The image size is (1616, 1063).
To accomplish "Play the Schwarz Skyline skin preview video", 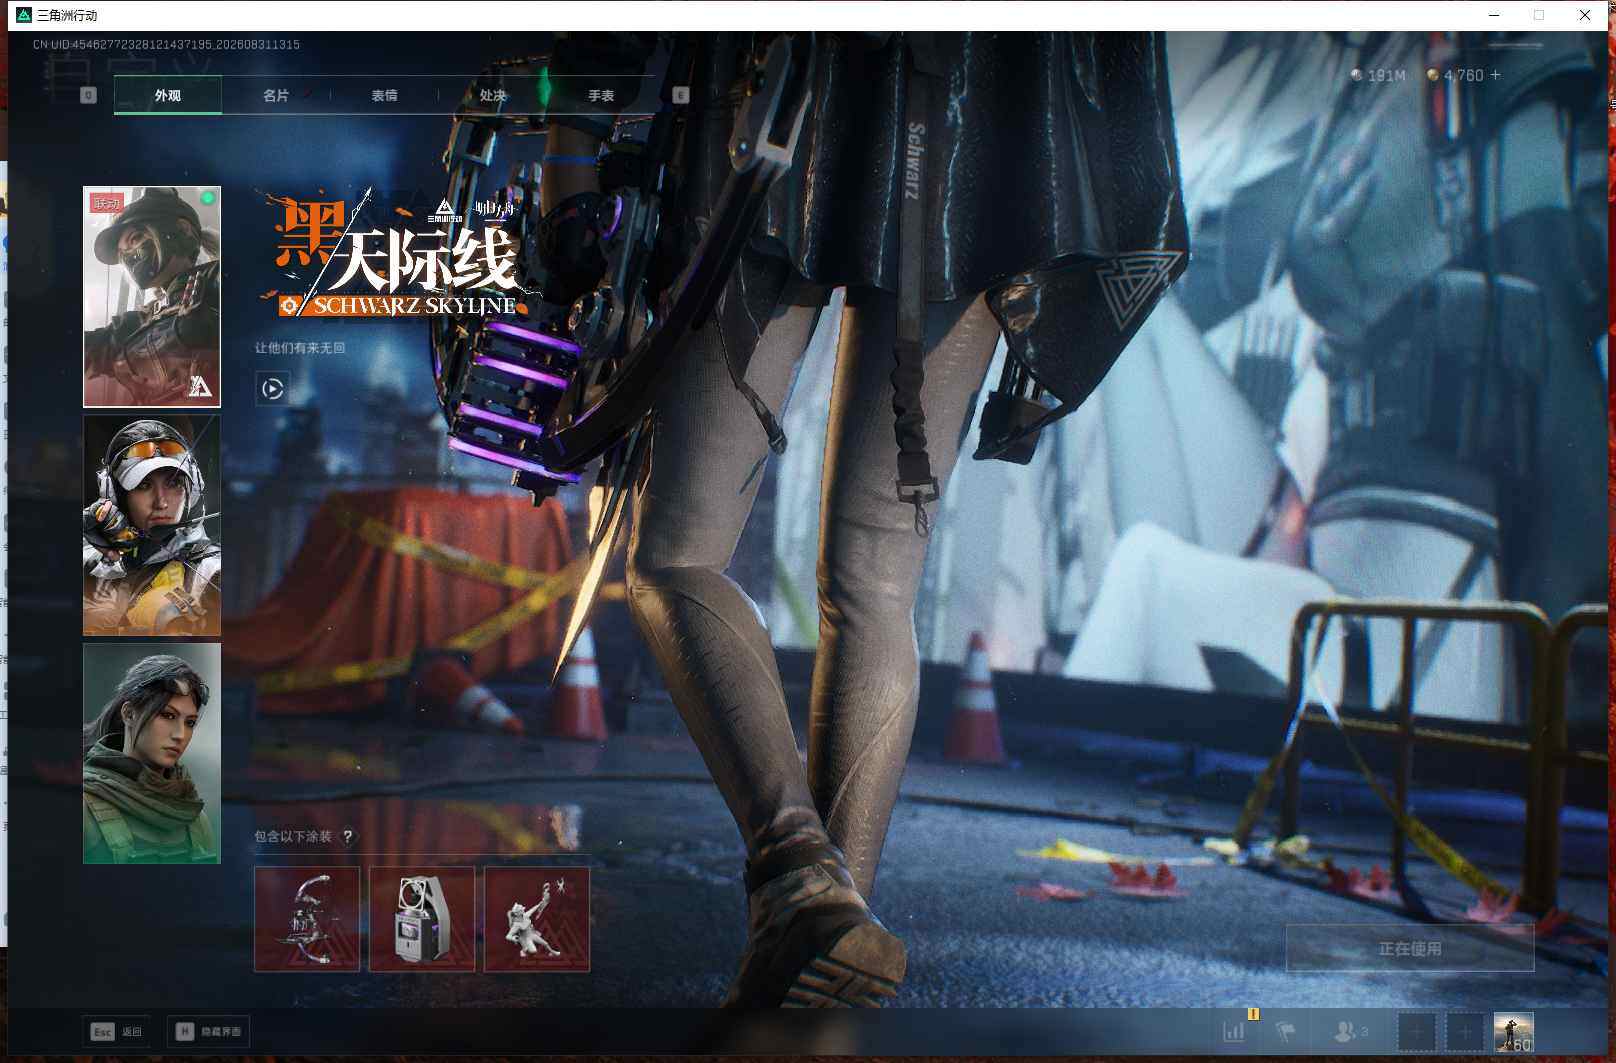I will (272, 388).
